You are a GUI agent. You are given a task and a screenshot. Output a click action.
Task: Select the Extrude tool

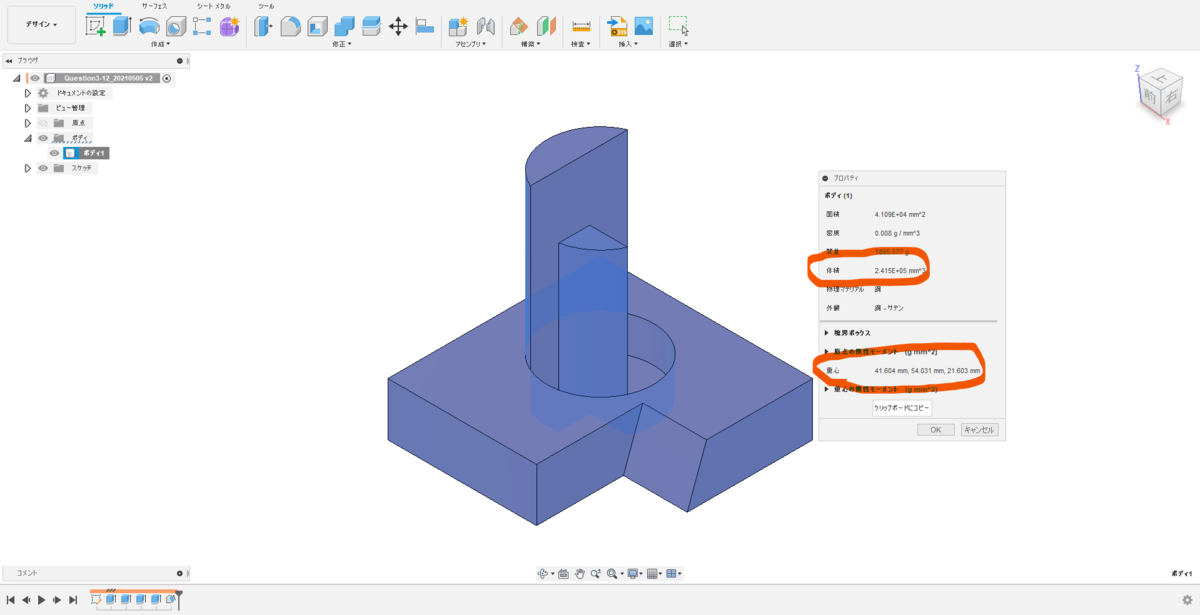(122, 27)
